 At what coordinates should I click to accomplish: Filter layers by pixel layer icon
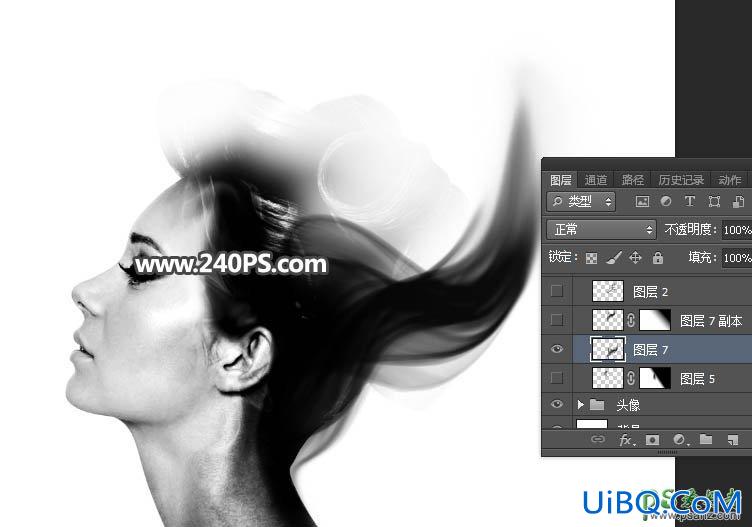coord(642,201)
